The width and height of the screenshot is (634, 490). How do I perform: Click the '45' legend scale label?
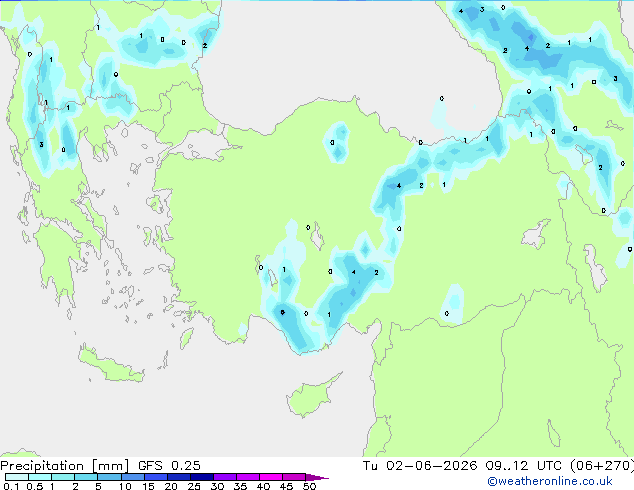click(x=286, y=486)
